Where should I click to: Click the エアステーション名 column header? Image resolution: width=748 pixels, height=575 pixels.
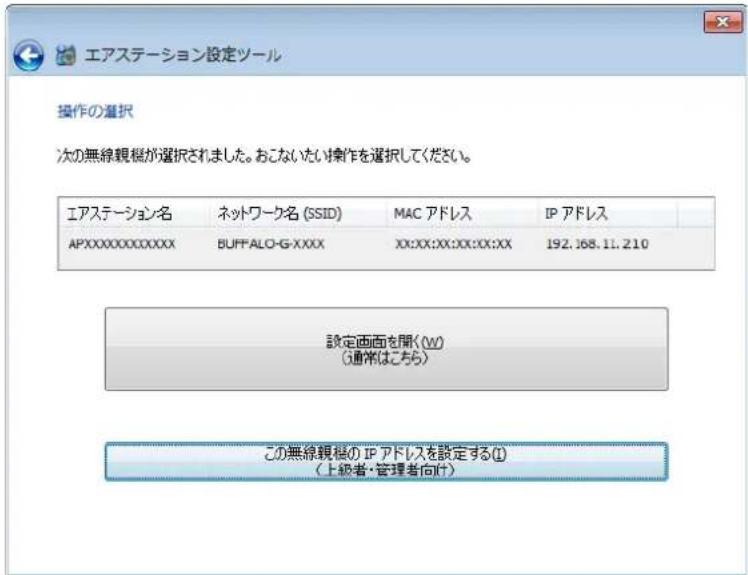click(x=134, y=213)
